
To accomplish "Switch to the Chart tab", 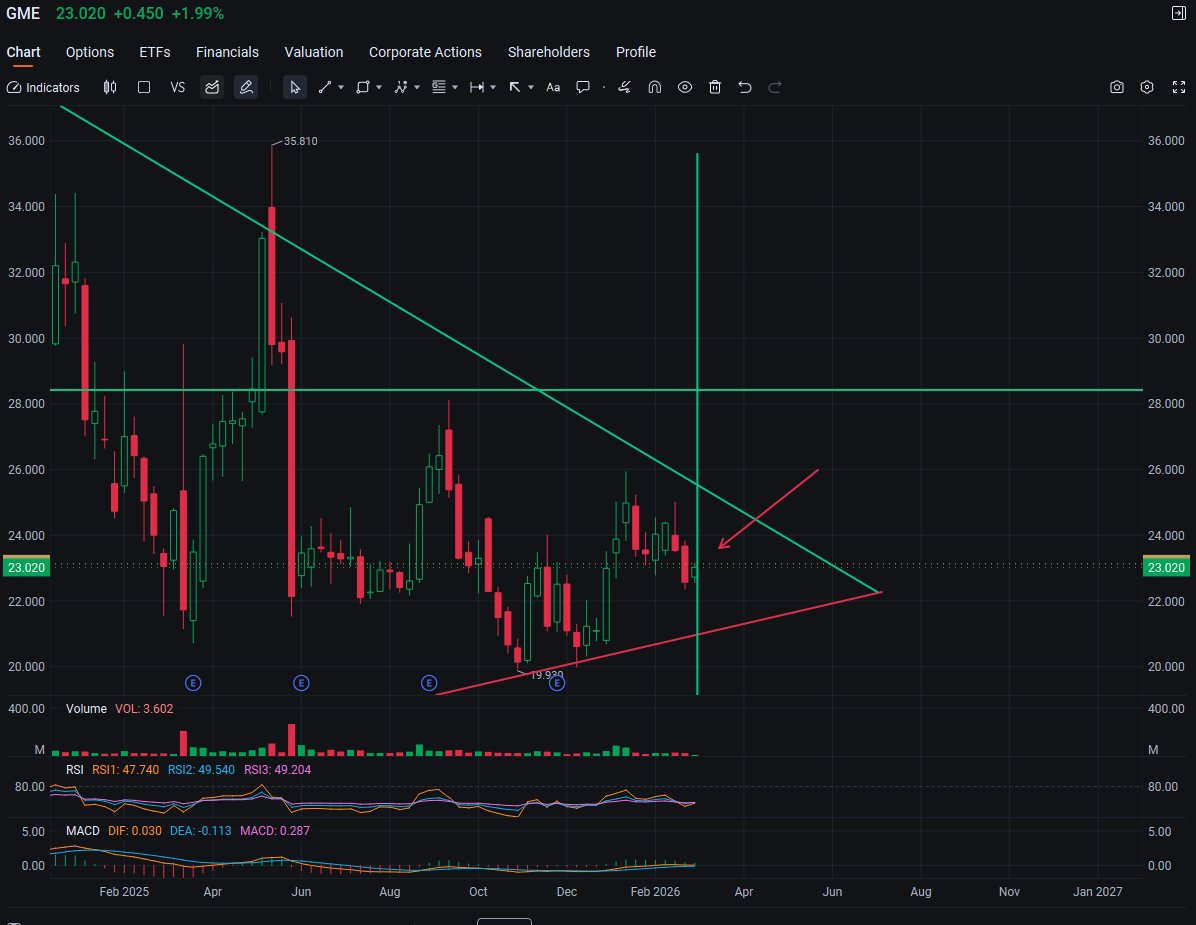I will (23, 52).
